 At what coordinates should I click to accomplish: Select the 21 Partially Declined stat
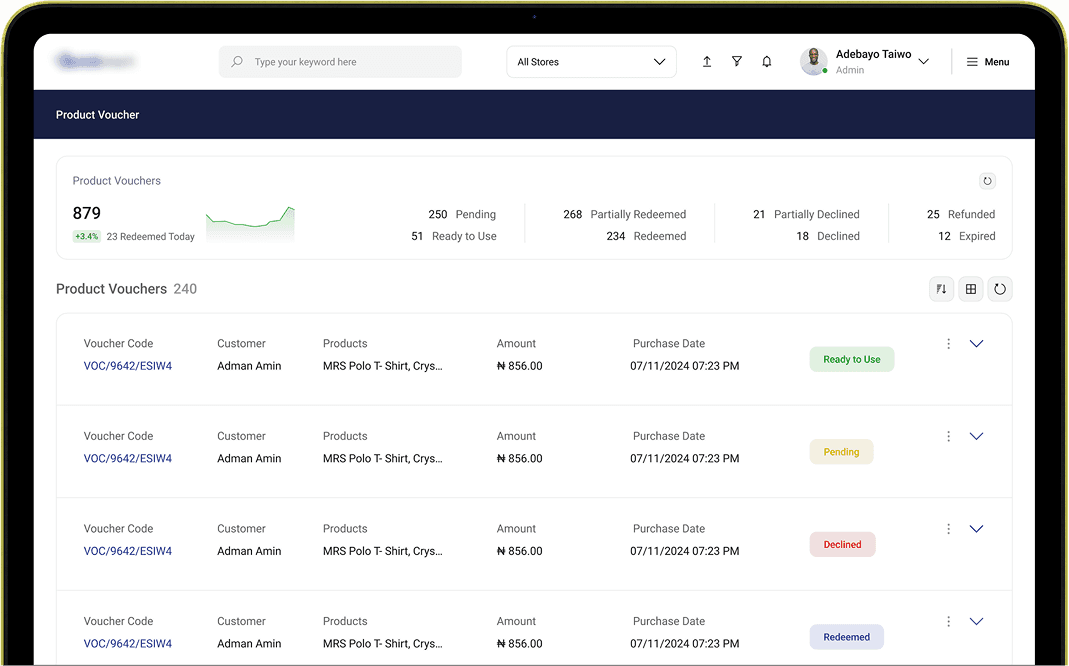tap(806, 214)
